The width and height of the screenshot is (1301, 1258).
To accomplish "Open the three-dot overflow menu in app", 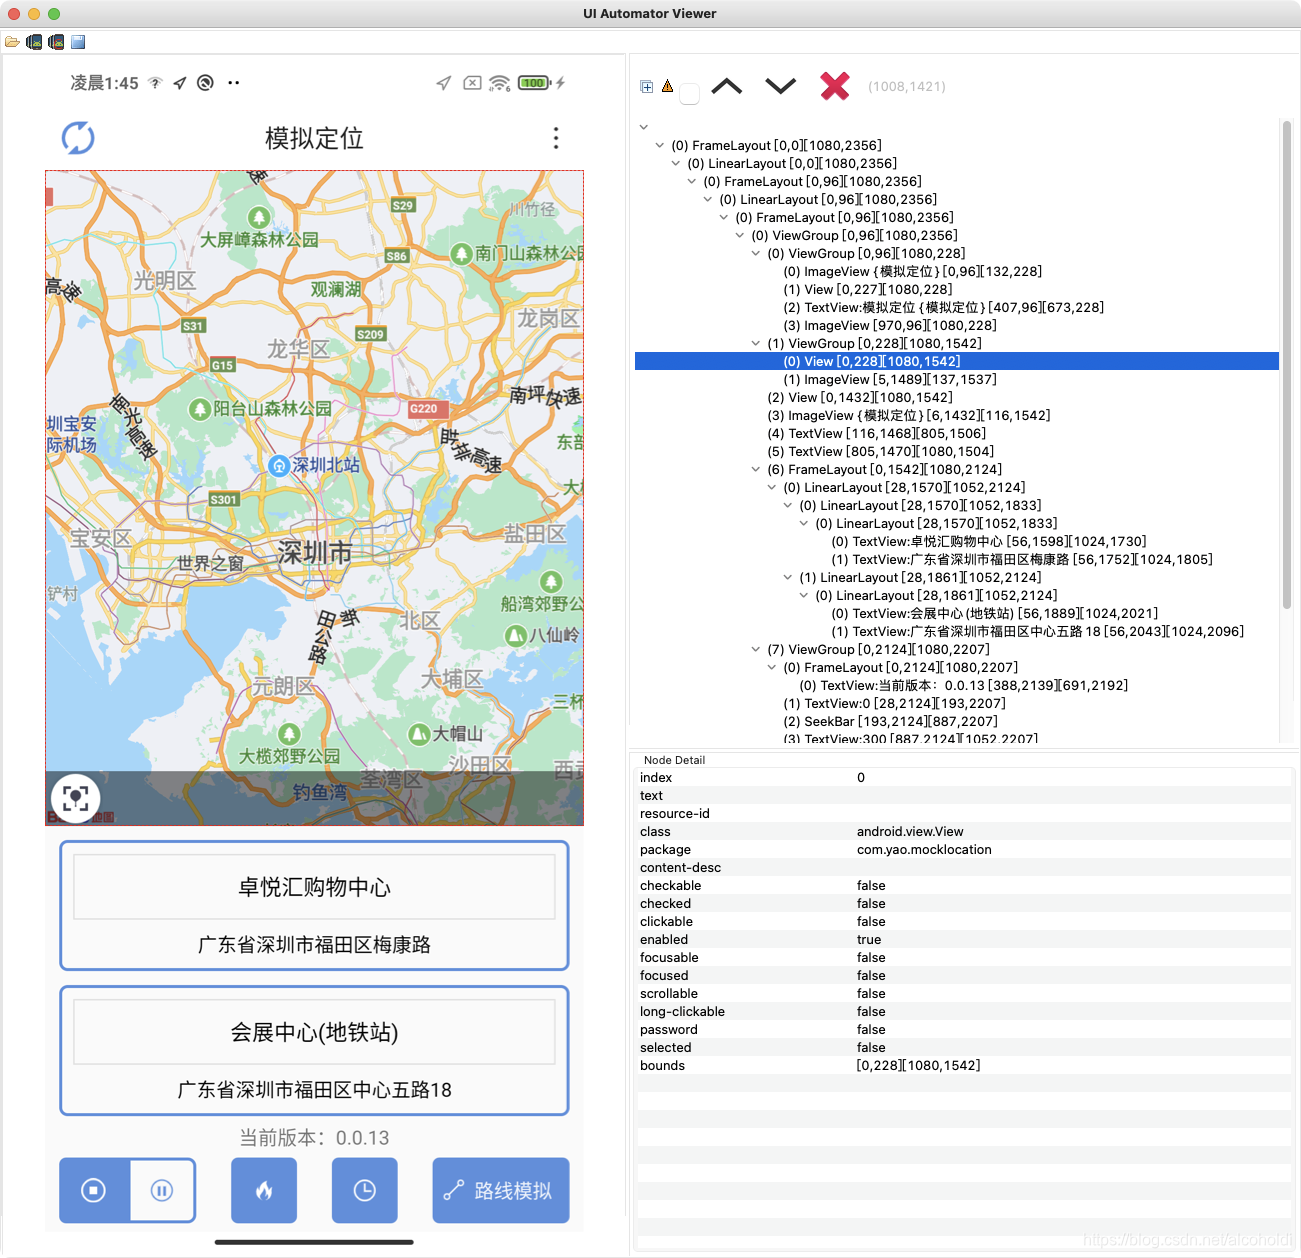I will point(556,138).
